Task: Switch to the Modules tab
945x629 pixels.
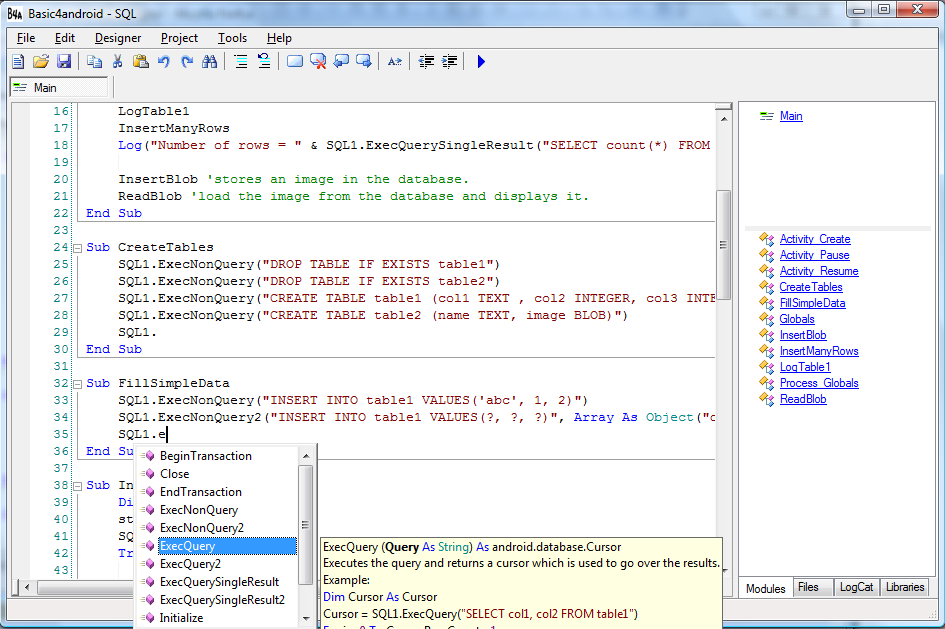Action: click(x=765, y=588)
